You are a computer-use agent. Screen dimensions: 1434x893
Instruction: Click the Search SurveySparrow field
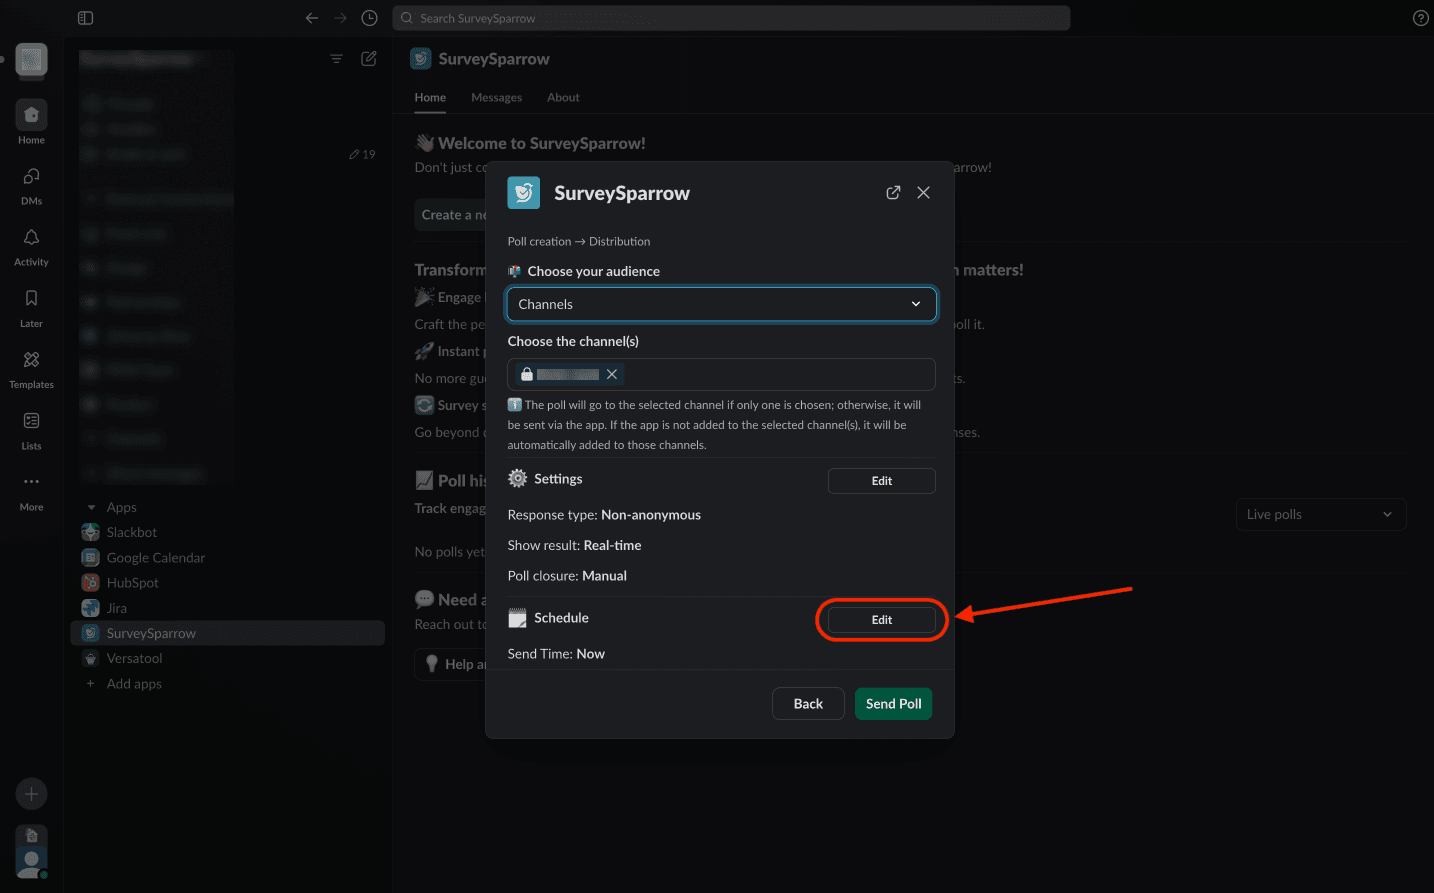pyautogui.click(x=732, y=18)
